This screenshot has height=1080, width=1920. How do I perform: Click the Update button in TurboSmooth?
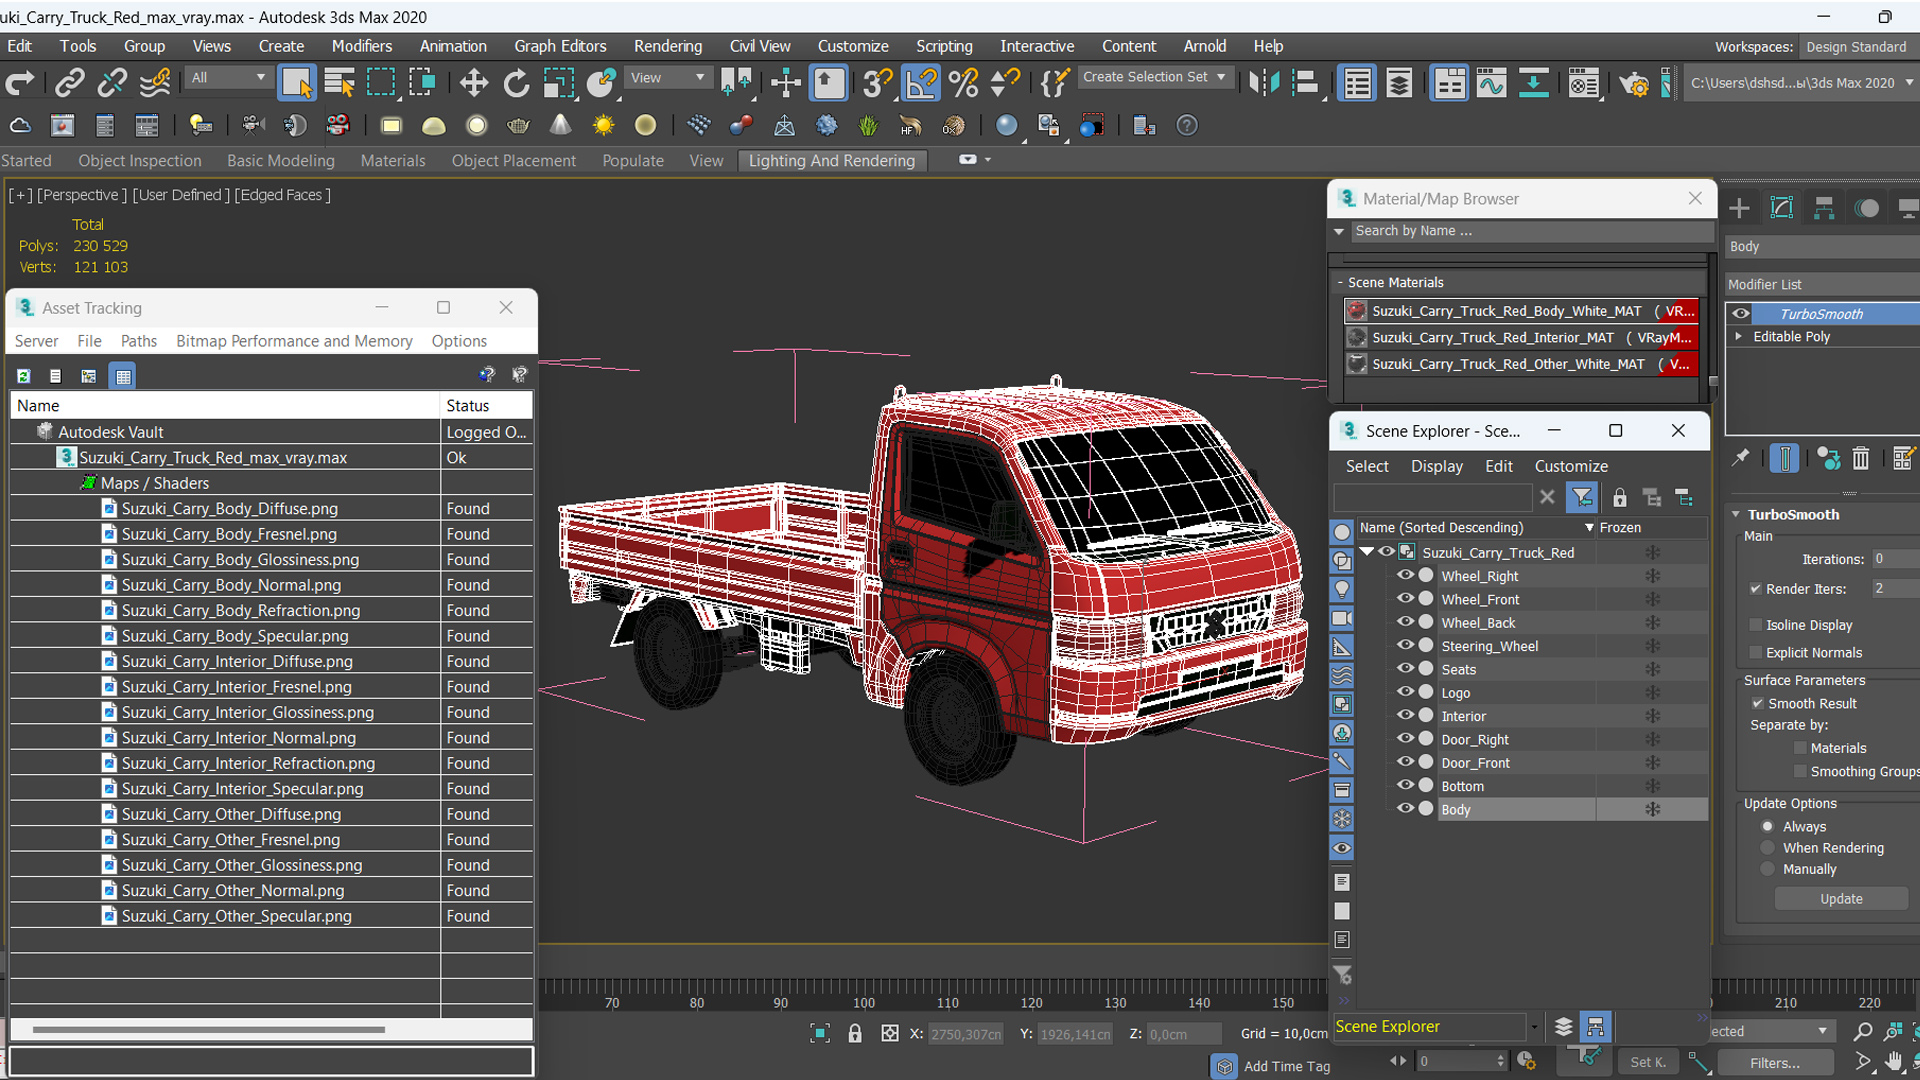[x=1841, y=898]
